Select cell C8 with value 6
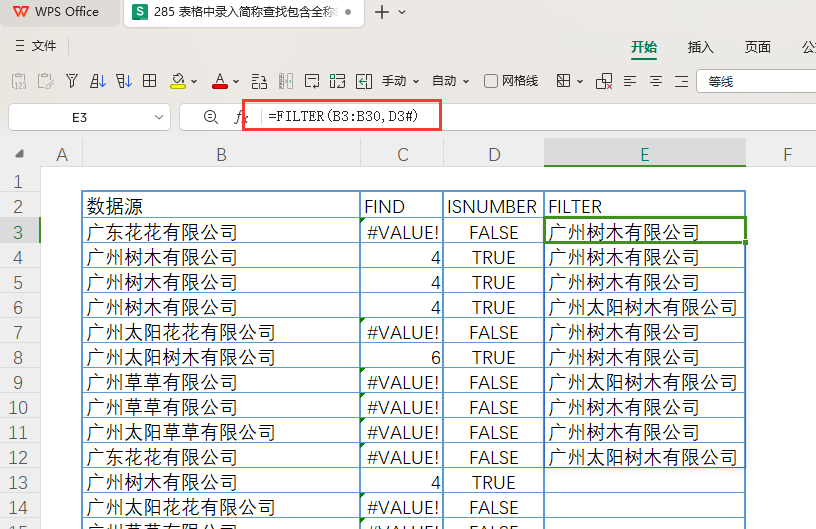Viewport: 816px width, 529px height. (x=401, y=357)
